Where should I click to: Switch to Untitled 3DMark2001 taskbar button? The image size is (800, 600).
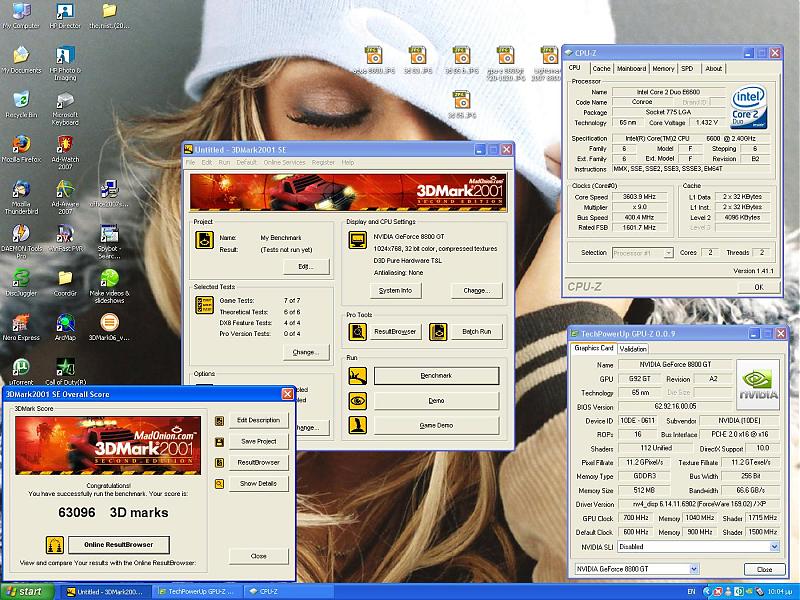pyautogui.click(x=108, y=592)
